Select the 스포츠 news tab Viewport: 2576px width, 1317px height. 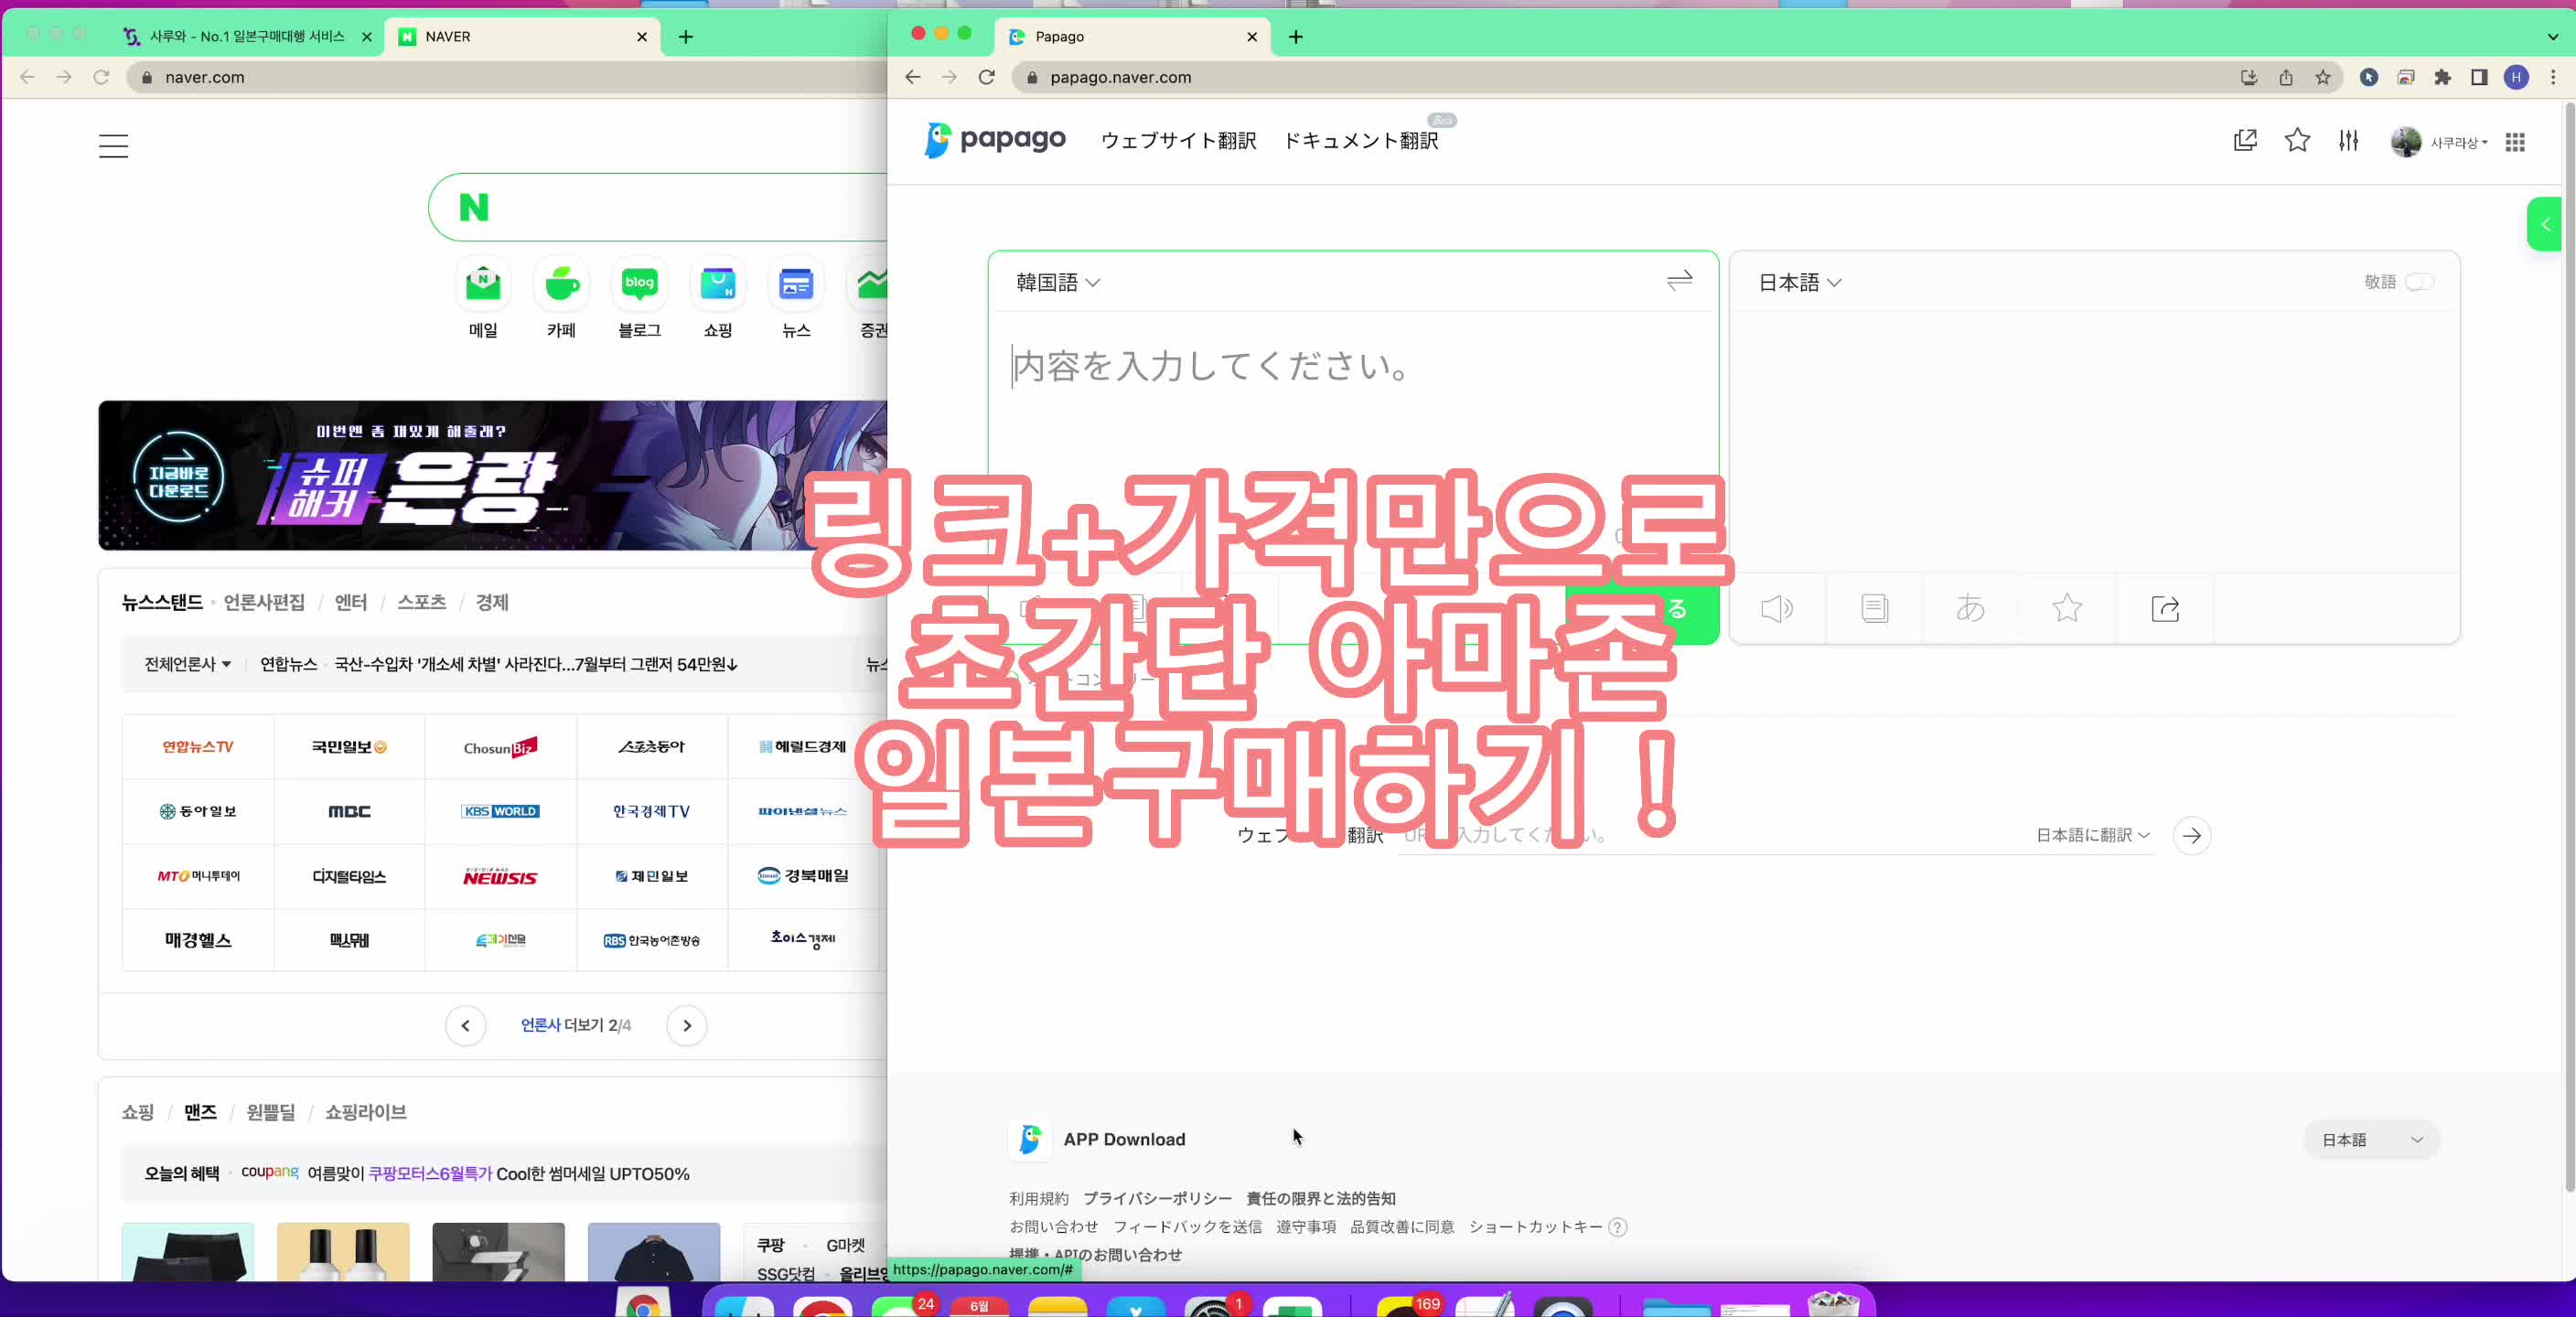(421, 602)
